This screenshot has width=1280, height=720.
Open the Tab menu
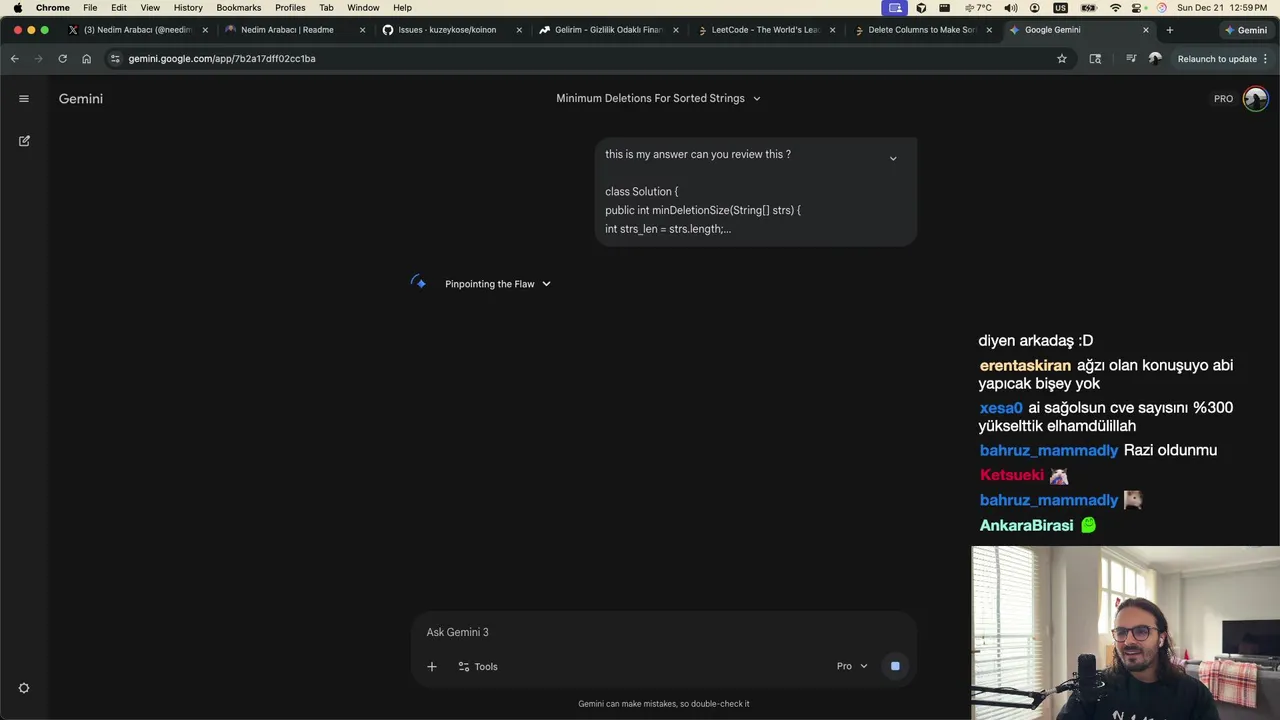pyautogui.click(x=326, y=8)
